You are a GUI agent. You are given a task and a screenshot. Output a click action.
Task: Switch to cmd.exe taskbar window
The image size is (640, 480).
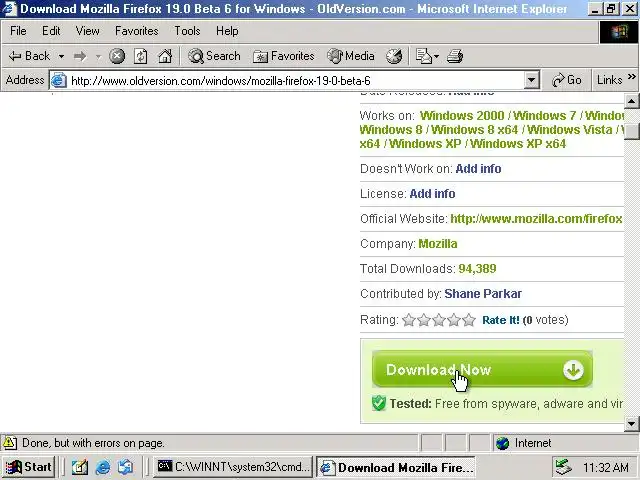233,467
